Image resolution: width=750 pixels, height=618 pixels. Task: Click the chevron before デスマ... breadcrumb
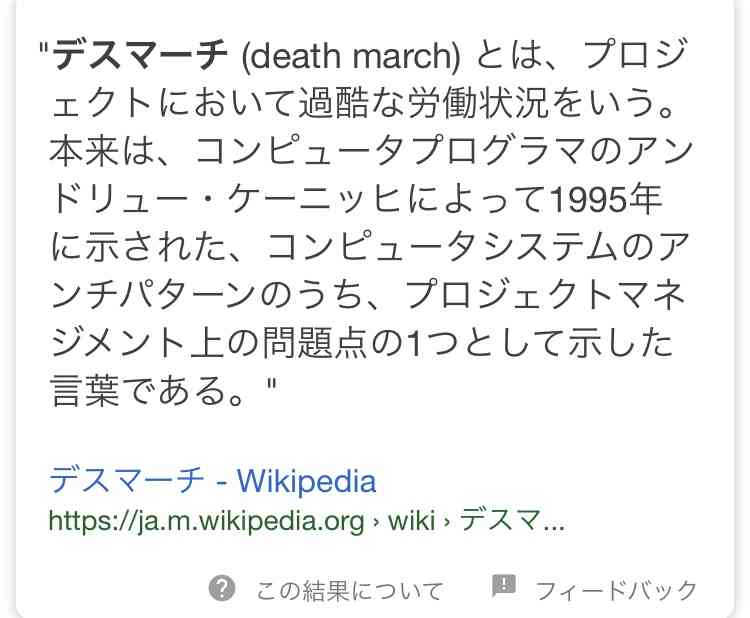[447, 521]
